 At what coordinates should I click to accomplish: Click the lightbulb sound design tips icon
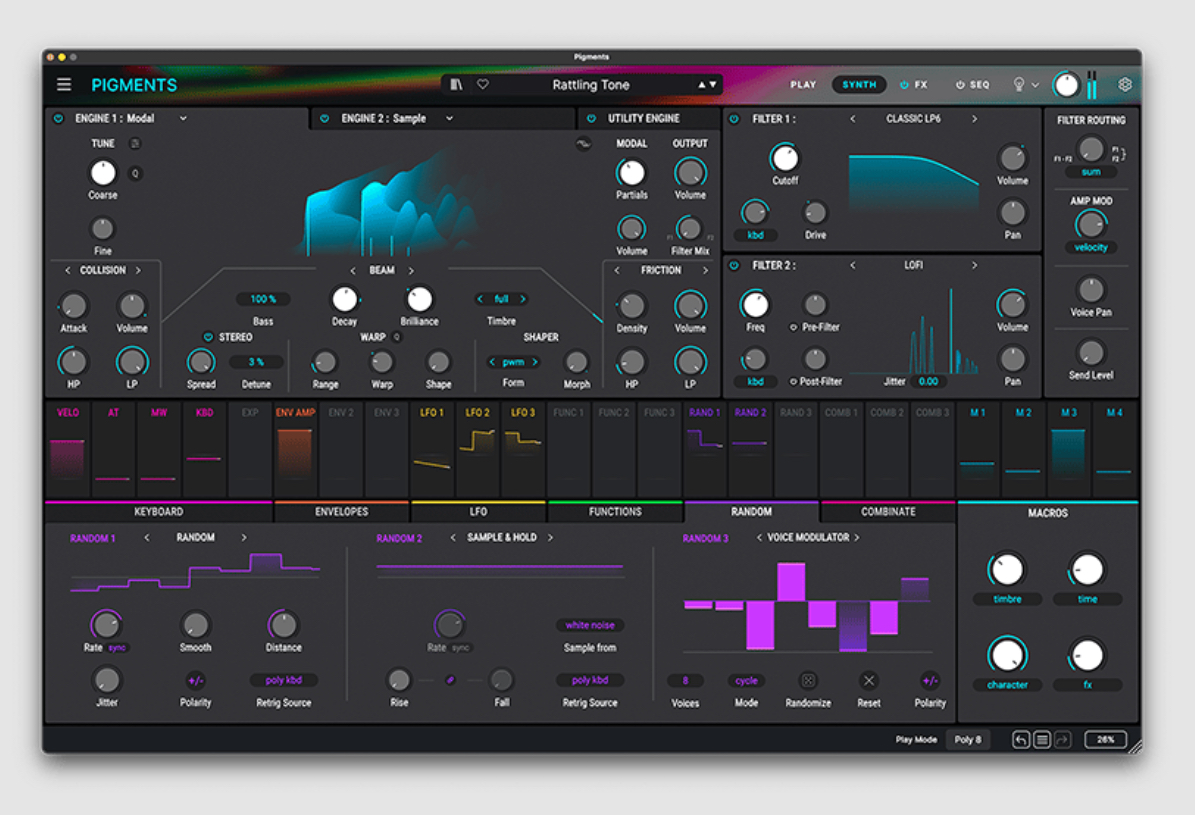click(1018, 85)
